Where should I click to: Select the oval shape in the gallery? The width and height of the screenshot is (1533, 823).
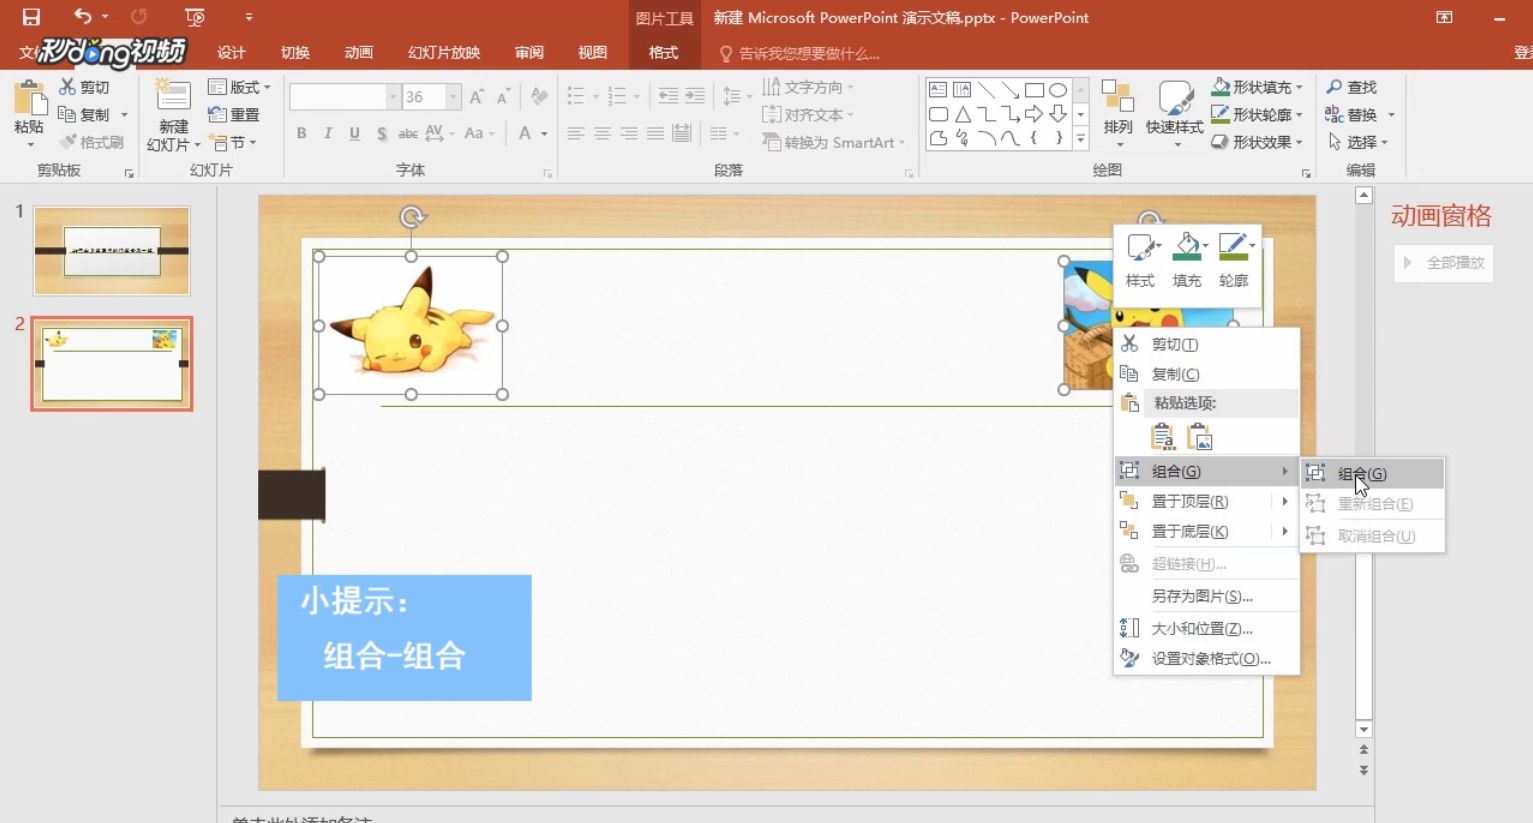pos(1058,90)
